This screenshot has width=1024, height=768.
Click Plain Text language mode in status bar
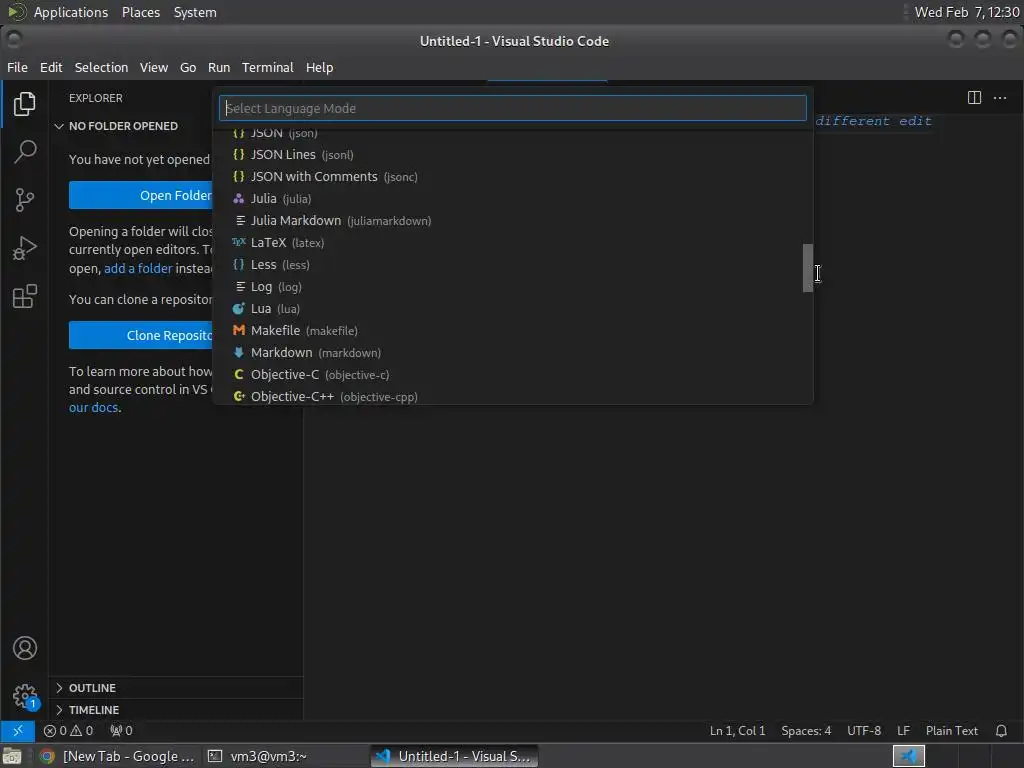(x=952, y=731)
